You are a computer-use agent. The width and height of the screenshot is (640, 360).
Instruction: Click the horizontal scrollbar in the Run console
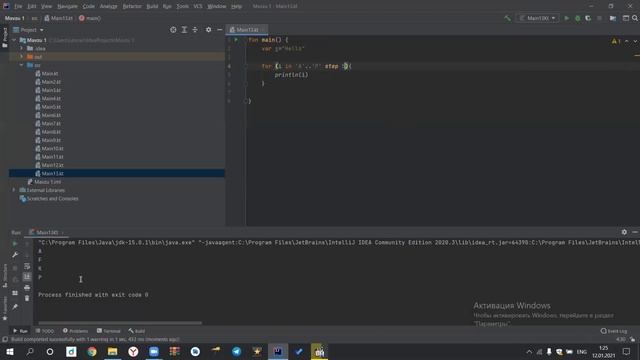[120, 323]
